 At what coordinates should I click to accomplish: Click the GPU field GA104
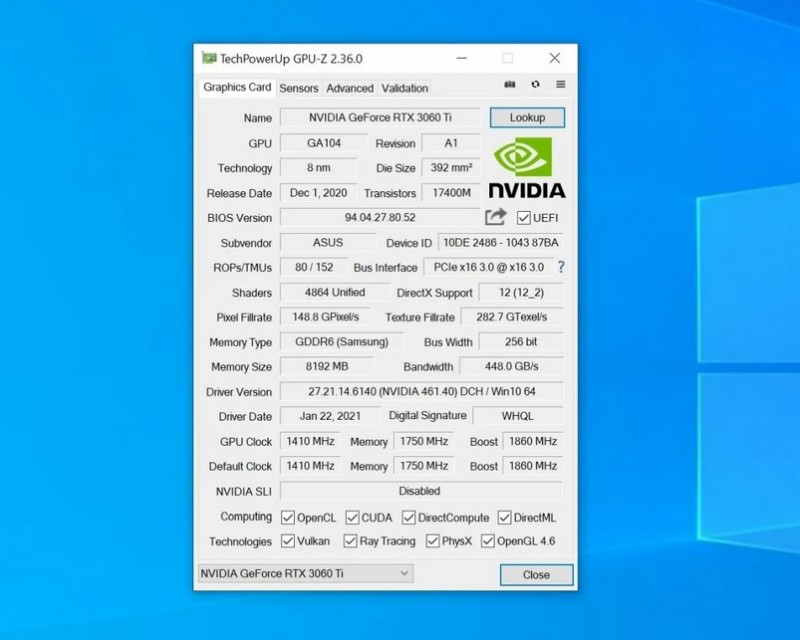pyautogui.click(x=323, y=143)
